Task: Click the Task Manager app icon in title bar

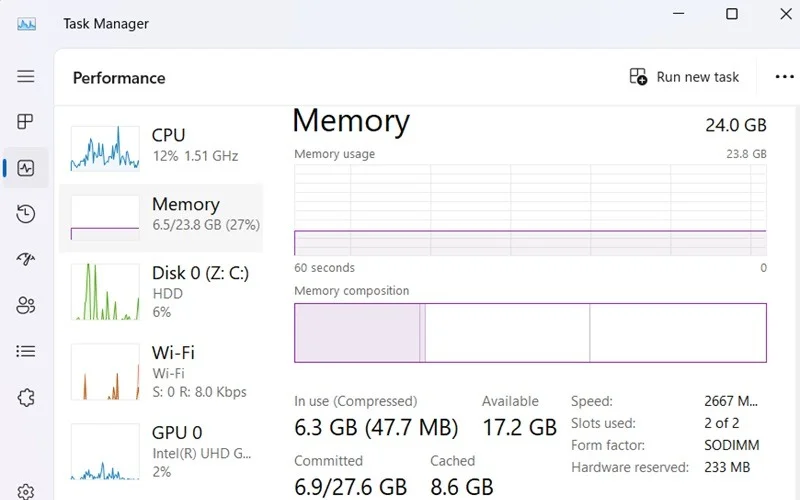Action: (26, 24)
